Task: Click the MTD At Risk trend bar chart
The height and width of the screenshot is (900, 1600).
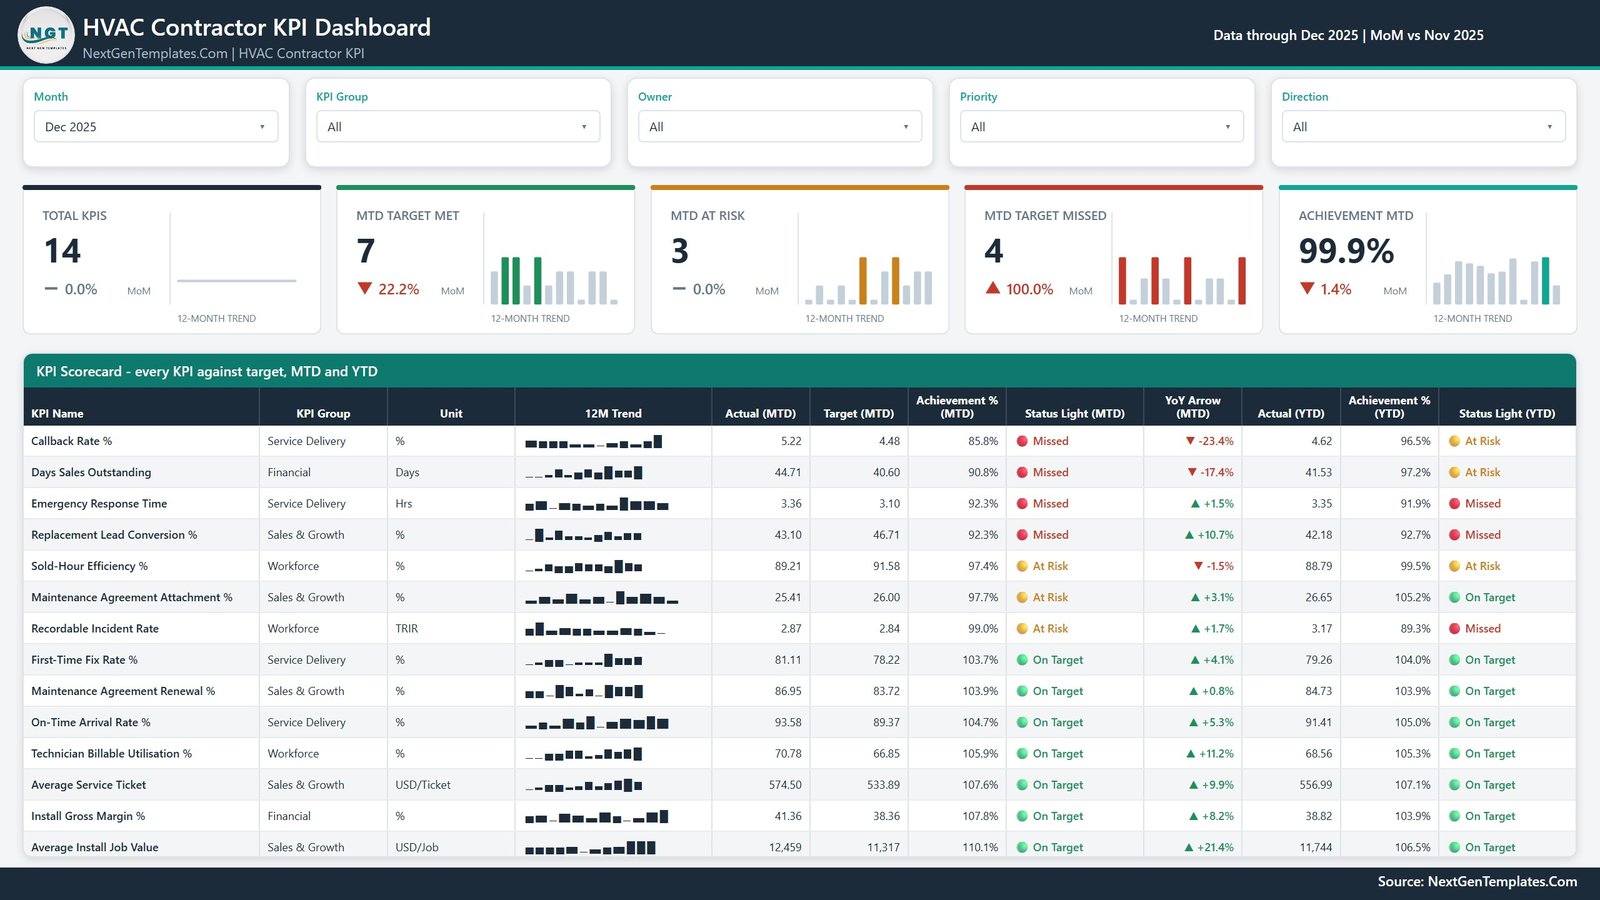Action: point(868,280)
